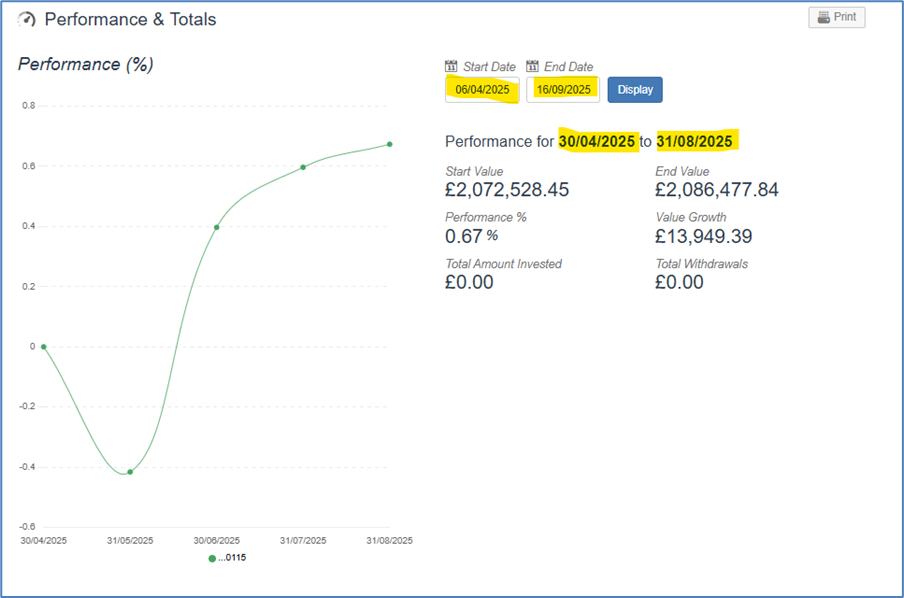Click the Value Growth figure £13,949.39
Viewport: 904px width, 598px height.
click(704, 236)
